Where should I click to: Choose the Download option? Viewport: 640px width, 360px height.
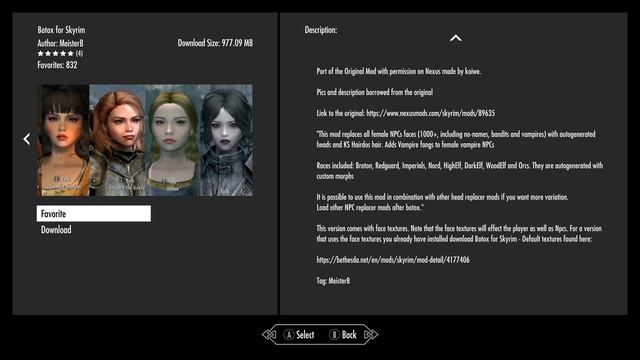point(56,230)
